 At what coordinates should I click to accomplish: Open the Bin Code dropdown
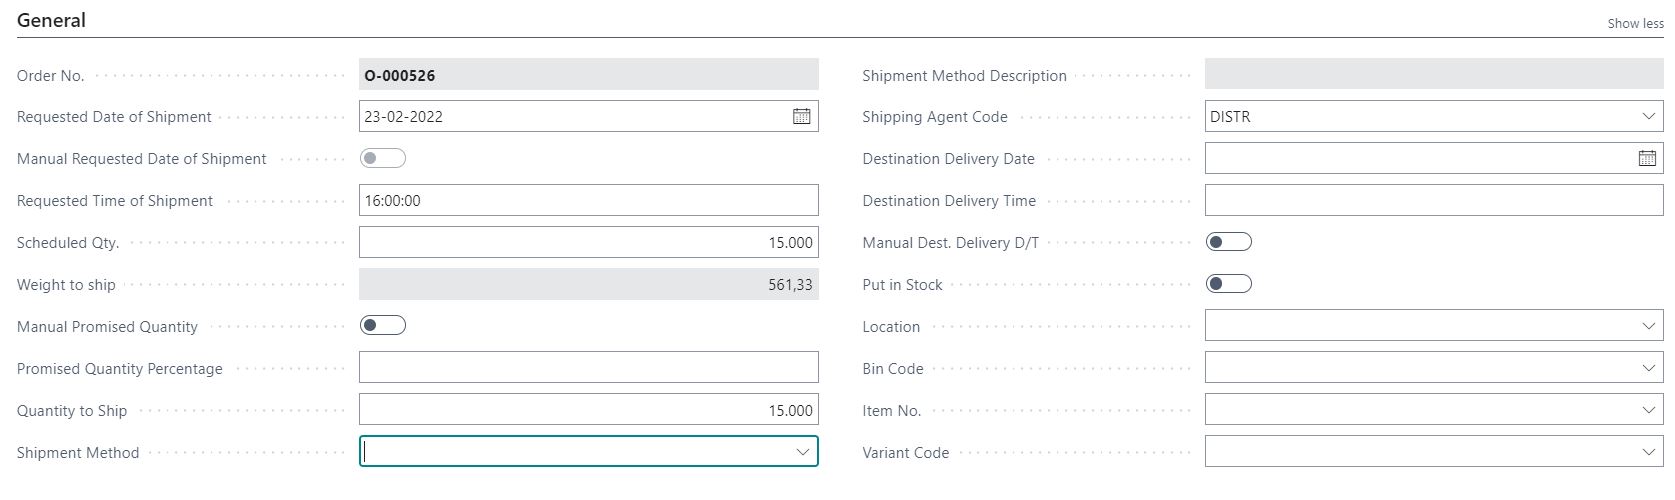point(1648,368)
